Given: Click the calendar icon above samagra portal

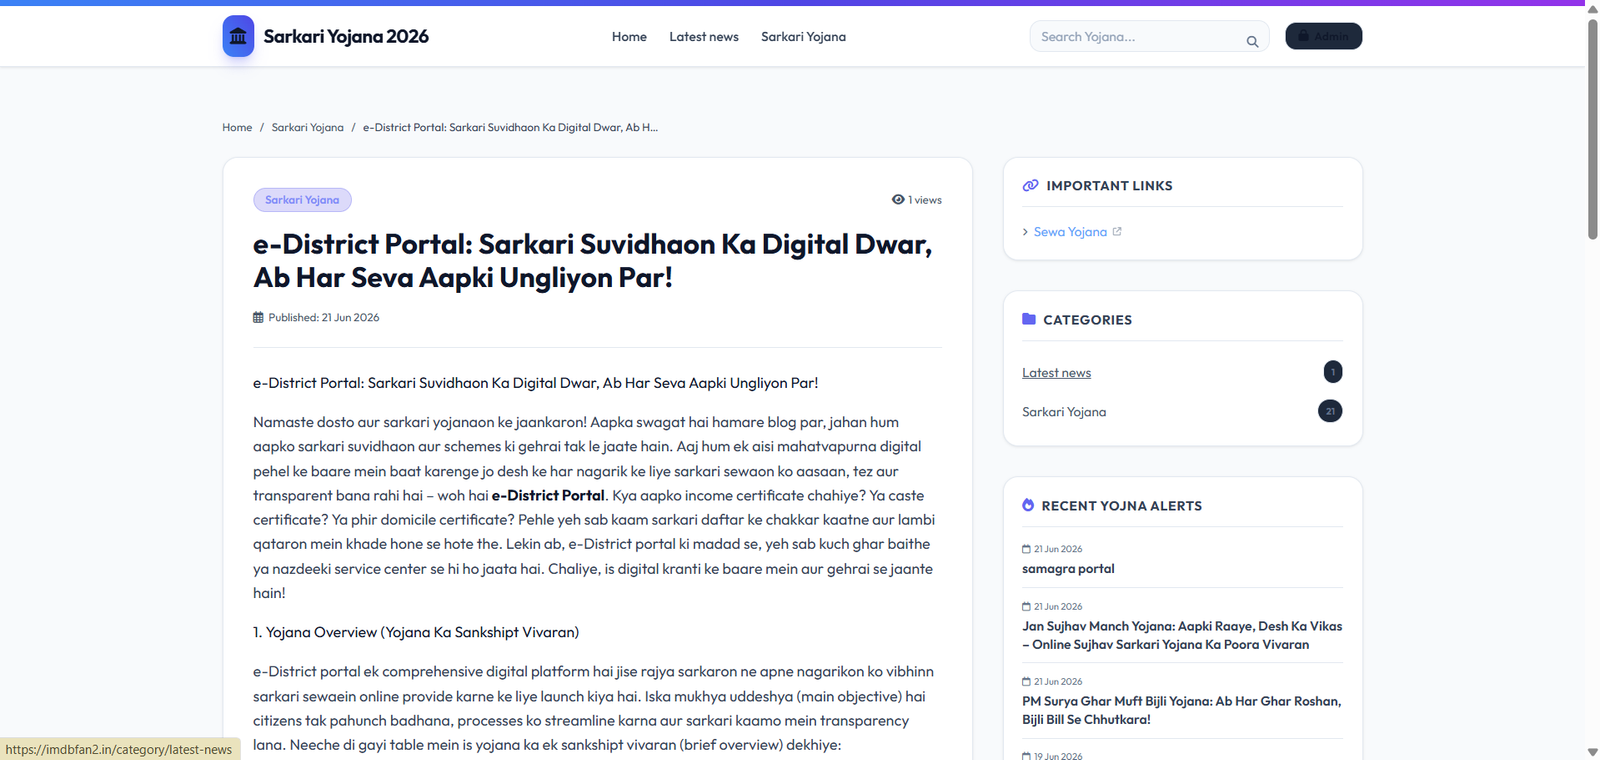Looking at the screenshot, I should tap(1026, 549).
